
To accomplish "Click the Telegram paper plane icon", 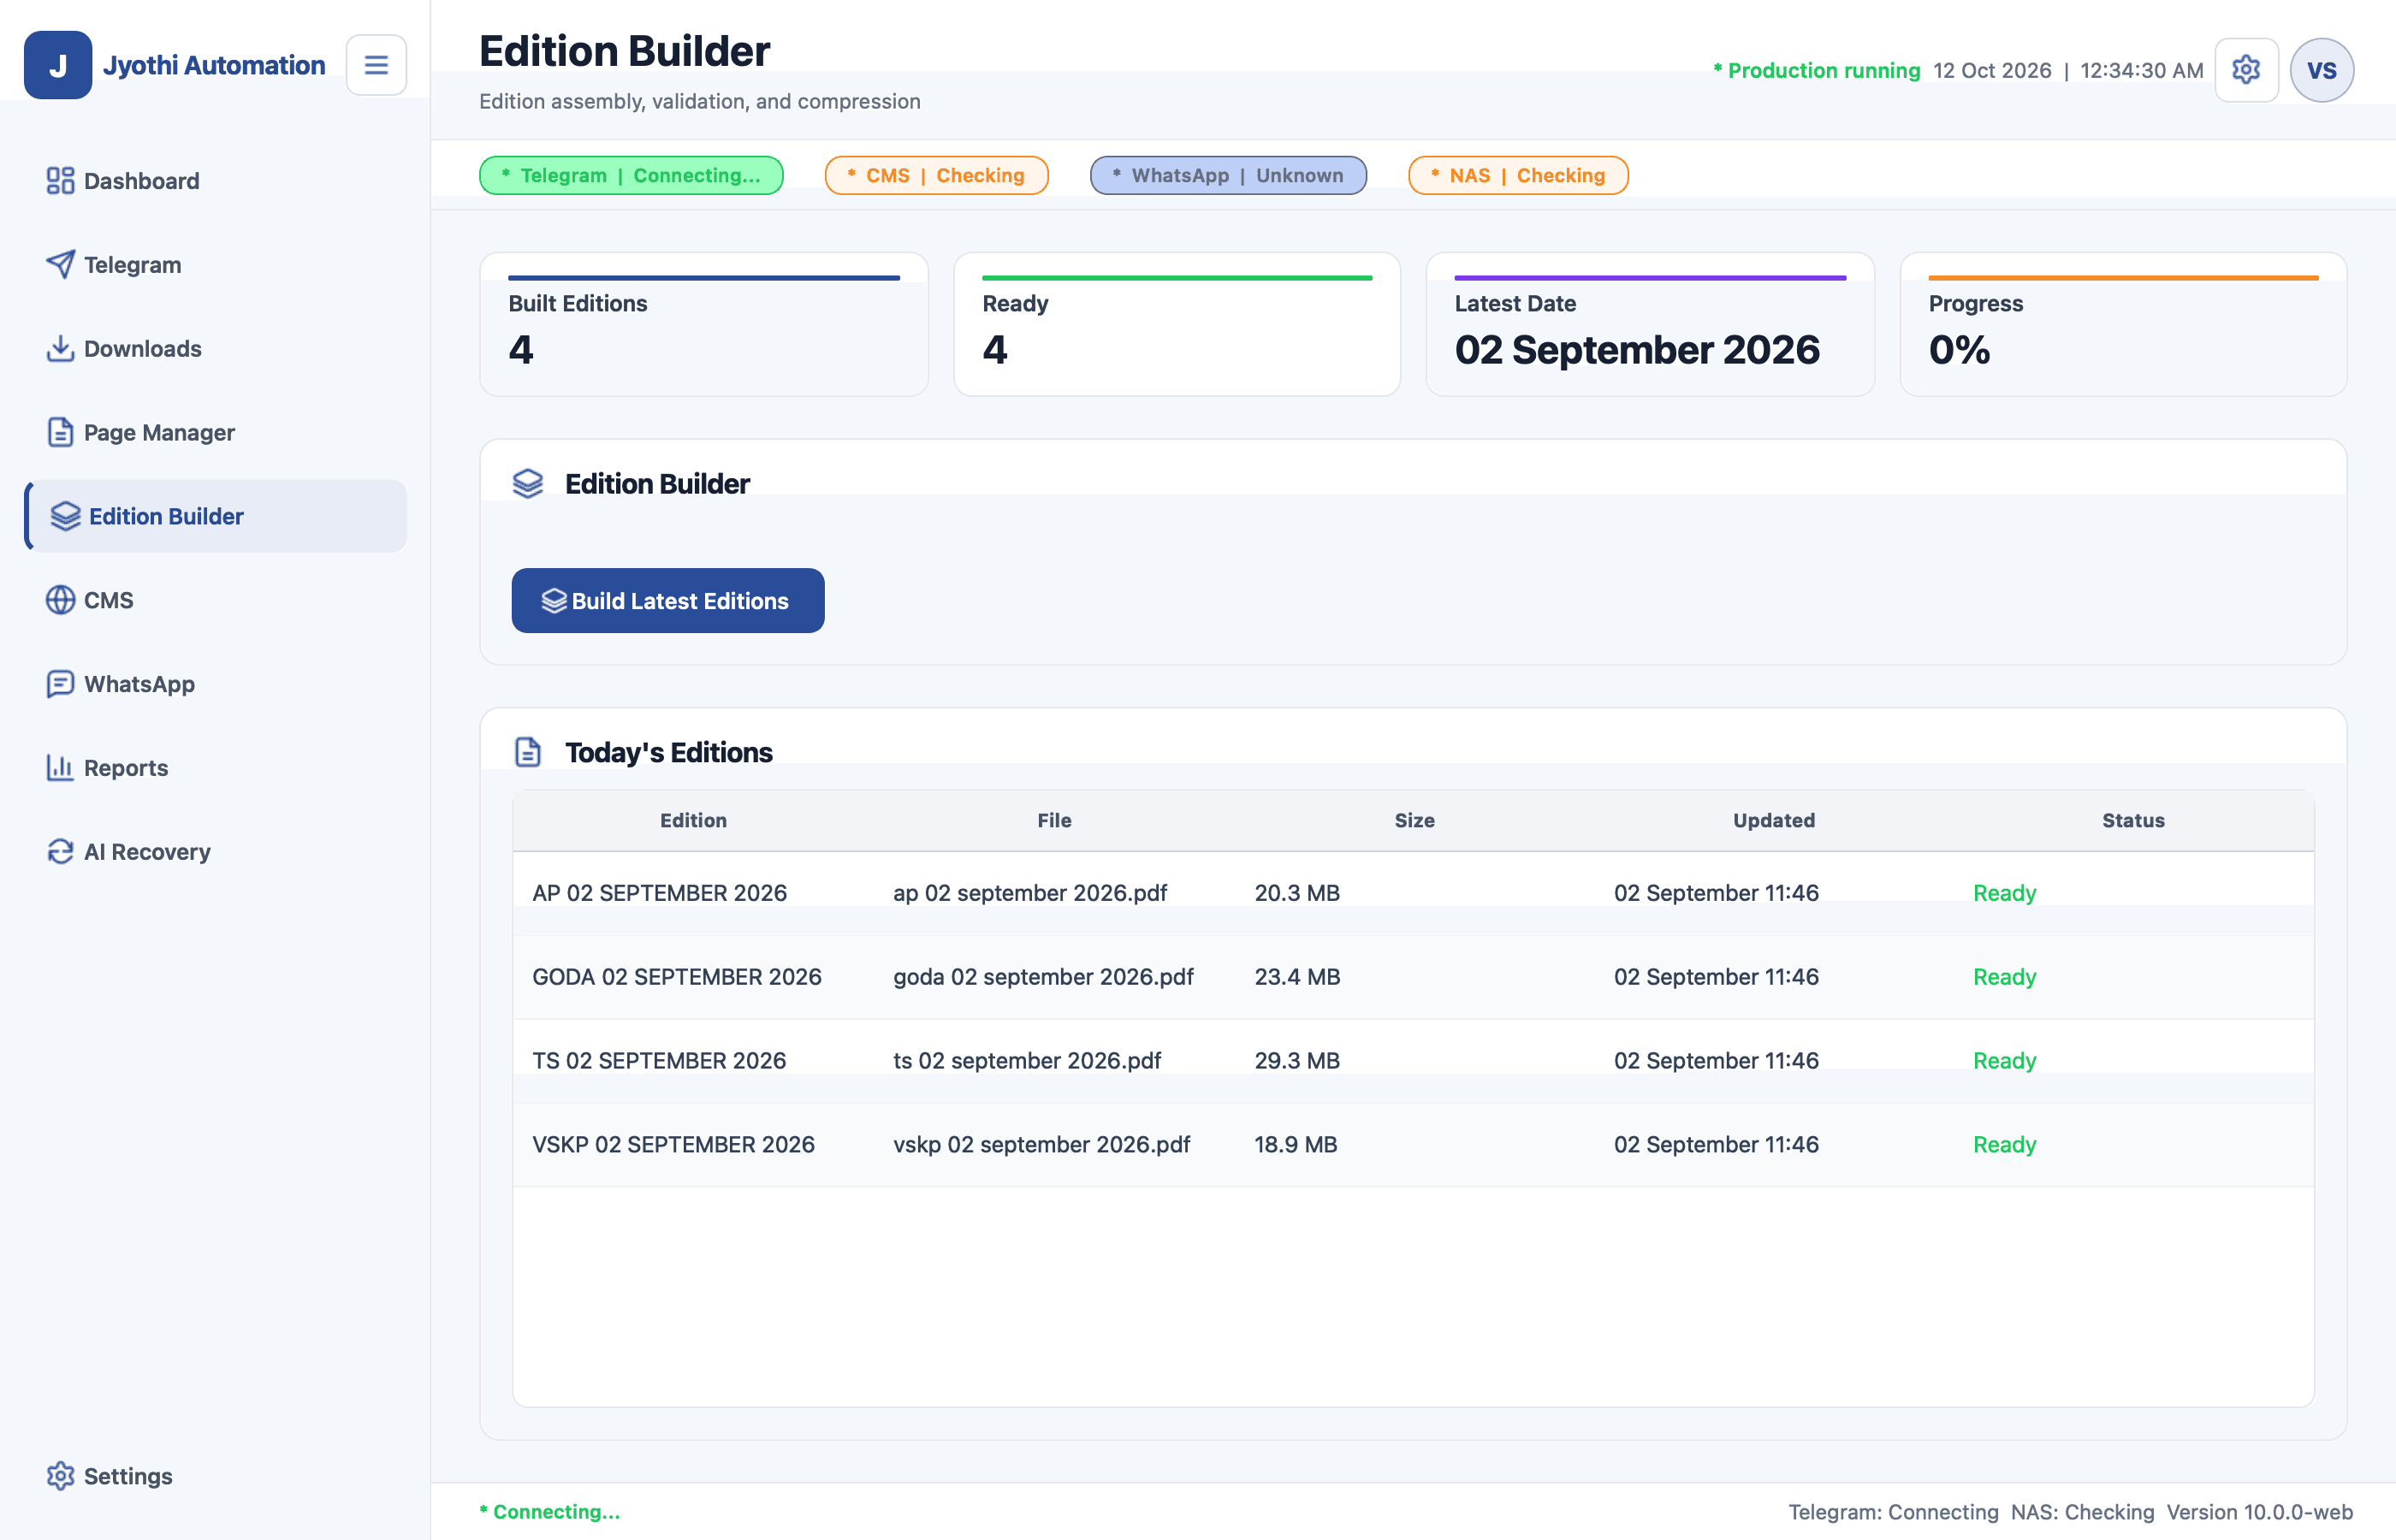I will (60, 265).
